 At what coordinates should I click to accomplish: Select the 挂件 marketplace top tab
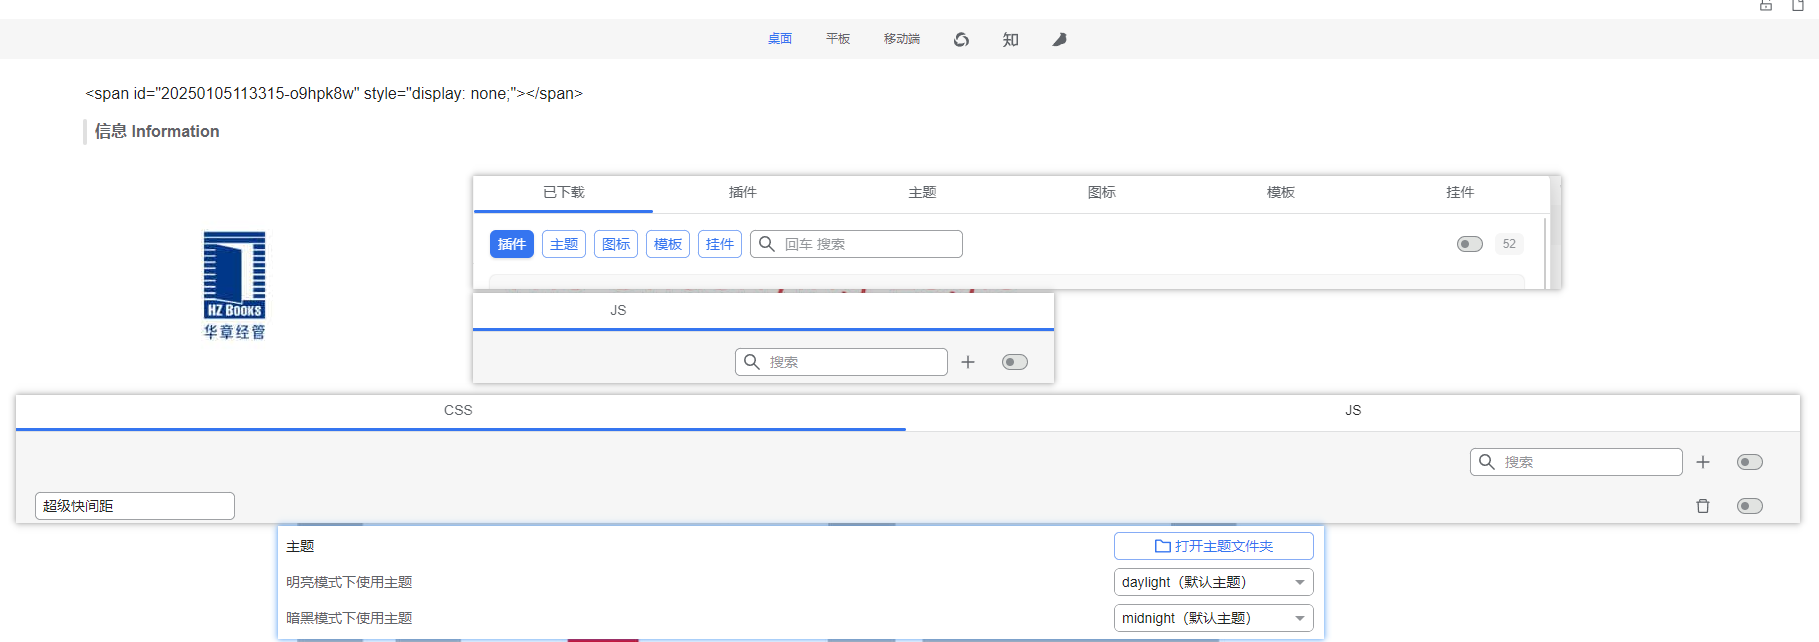(x=1460, y=192)
